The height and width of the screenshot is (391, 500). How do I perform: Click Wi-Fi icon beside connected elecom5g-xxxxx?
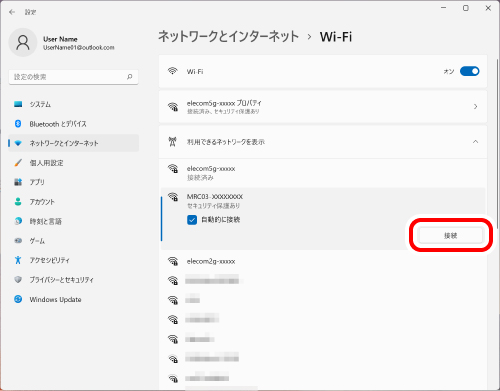pyautogui.click(x=173, y=169)
